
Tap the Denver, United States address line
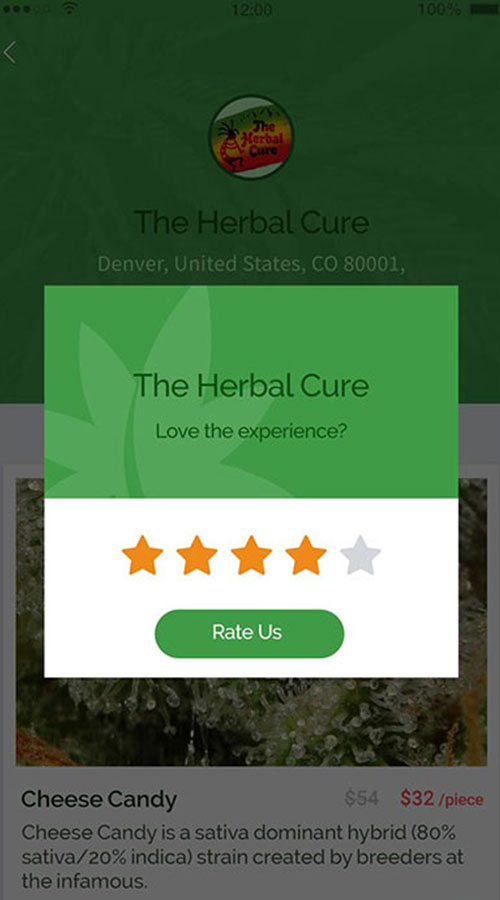(251, 264)
